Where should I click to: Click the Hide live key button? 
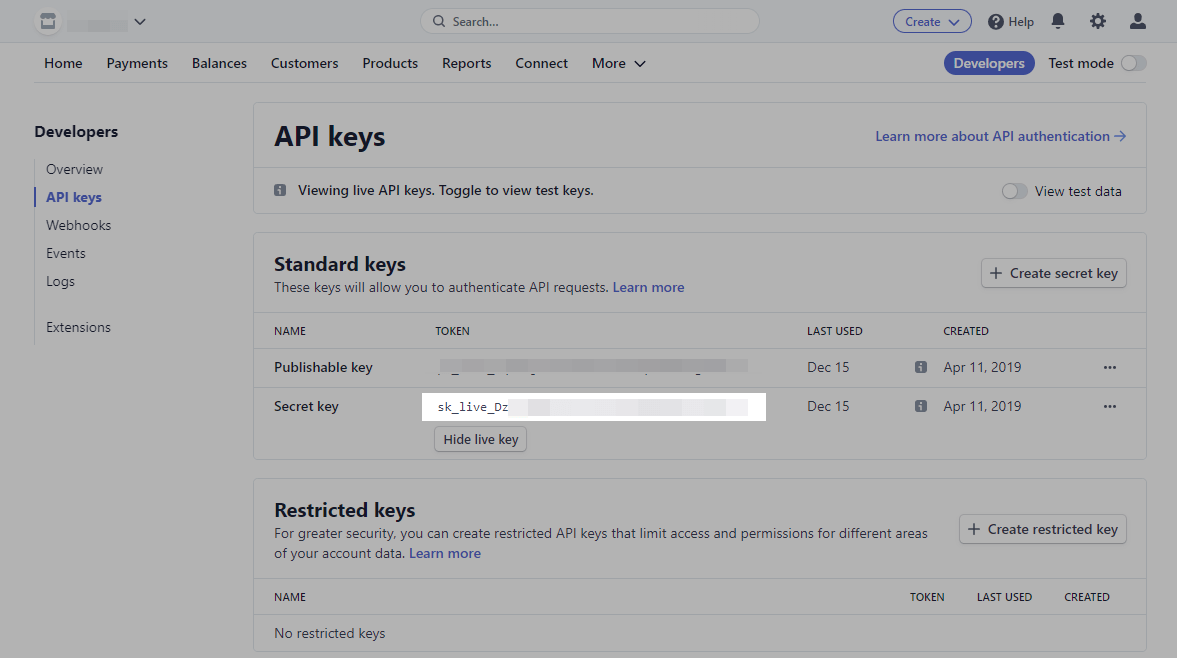click(480, 439)
